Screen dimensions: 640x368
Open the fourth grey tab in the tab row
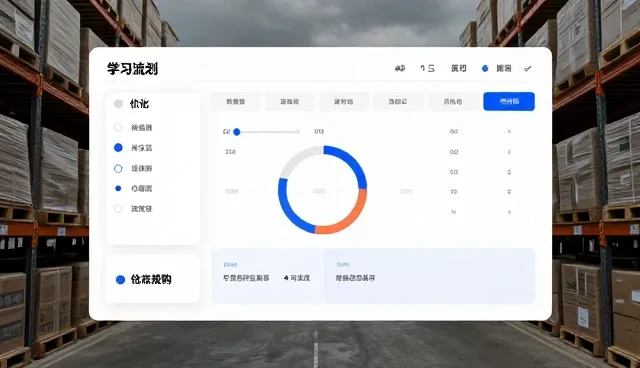398,102
